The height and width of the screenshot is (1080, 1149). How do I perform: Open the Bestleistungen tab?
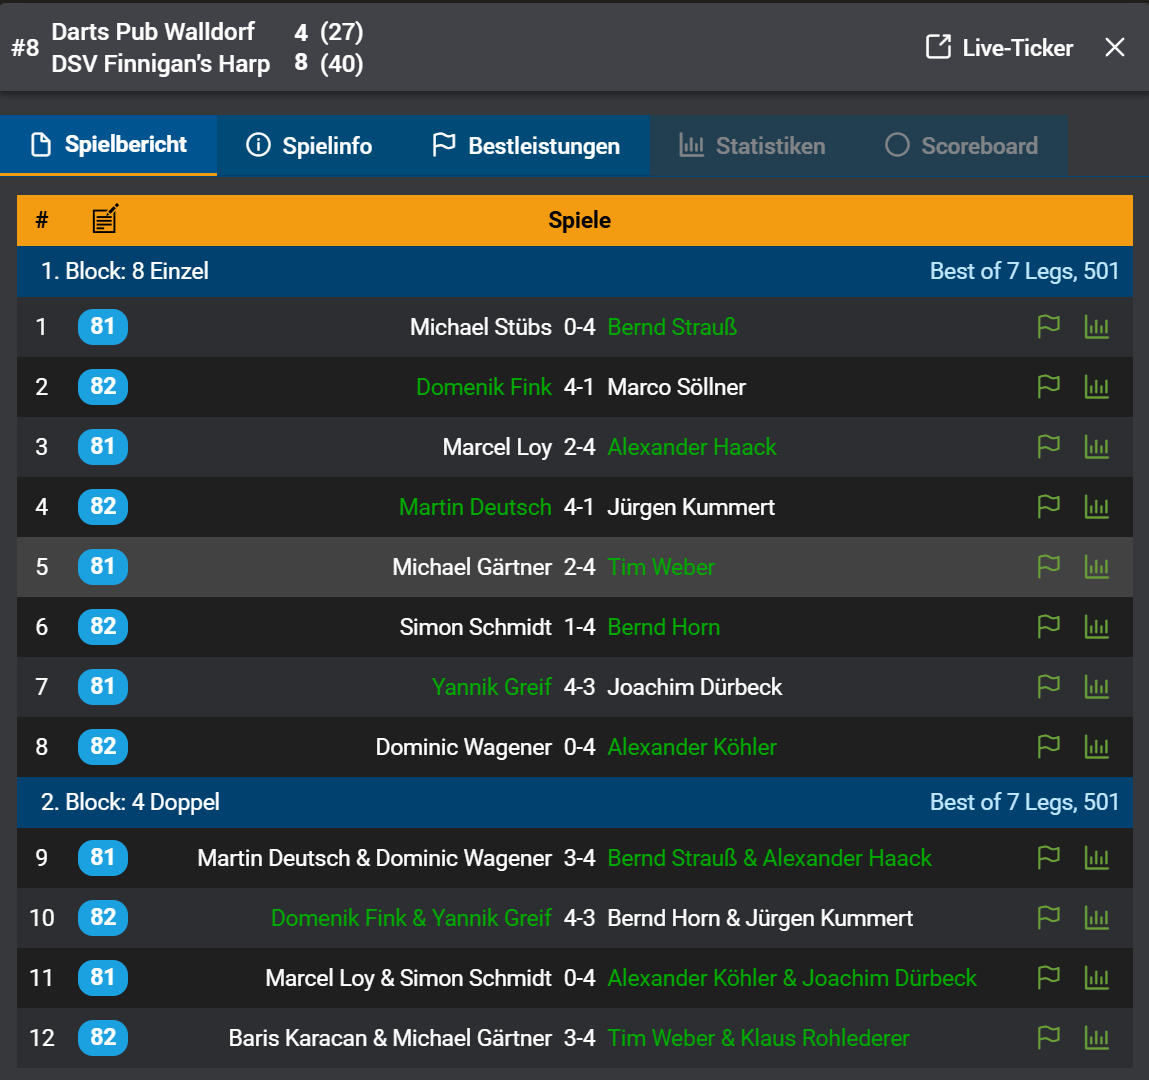coord(526,146)
